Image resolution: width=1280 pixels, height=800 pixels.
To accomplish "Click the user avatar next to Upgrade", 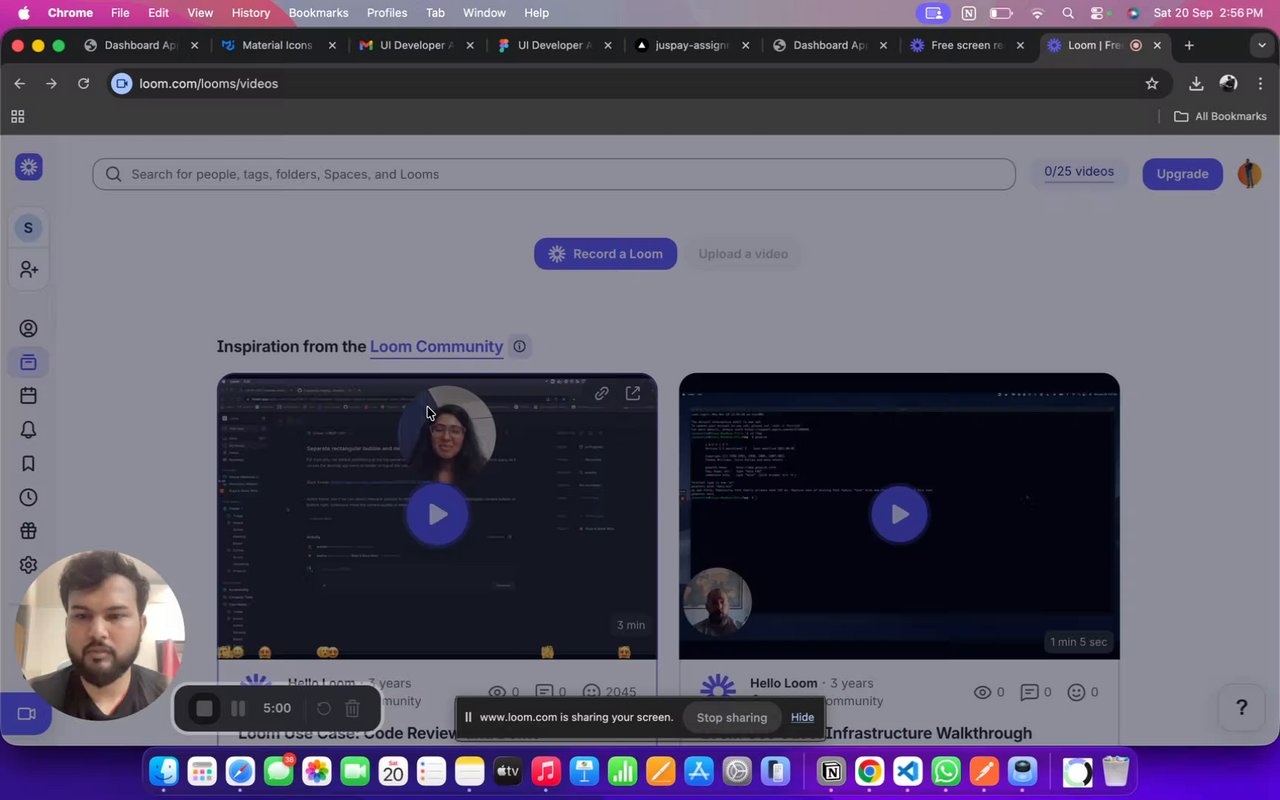I will [x=1249, y=173].
